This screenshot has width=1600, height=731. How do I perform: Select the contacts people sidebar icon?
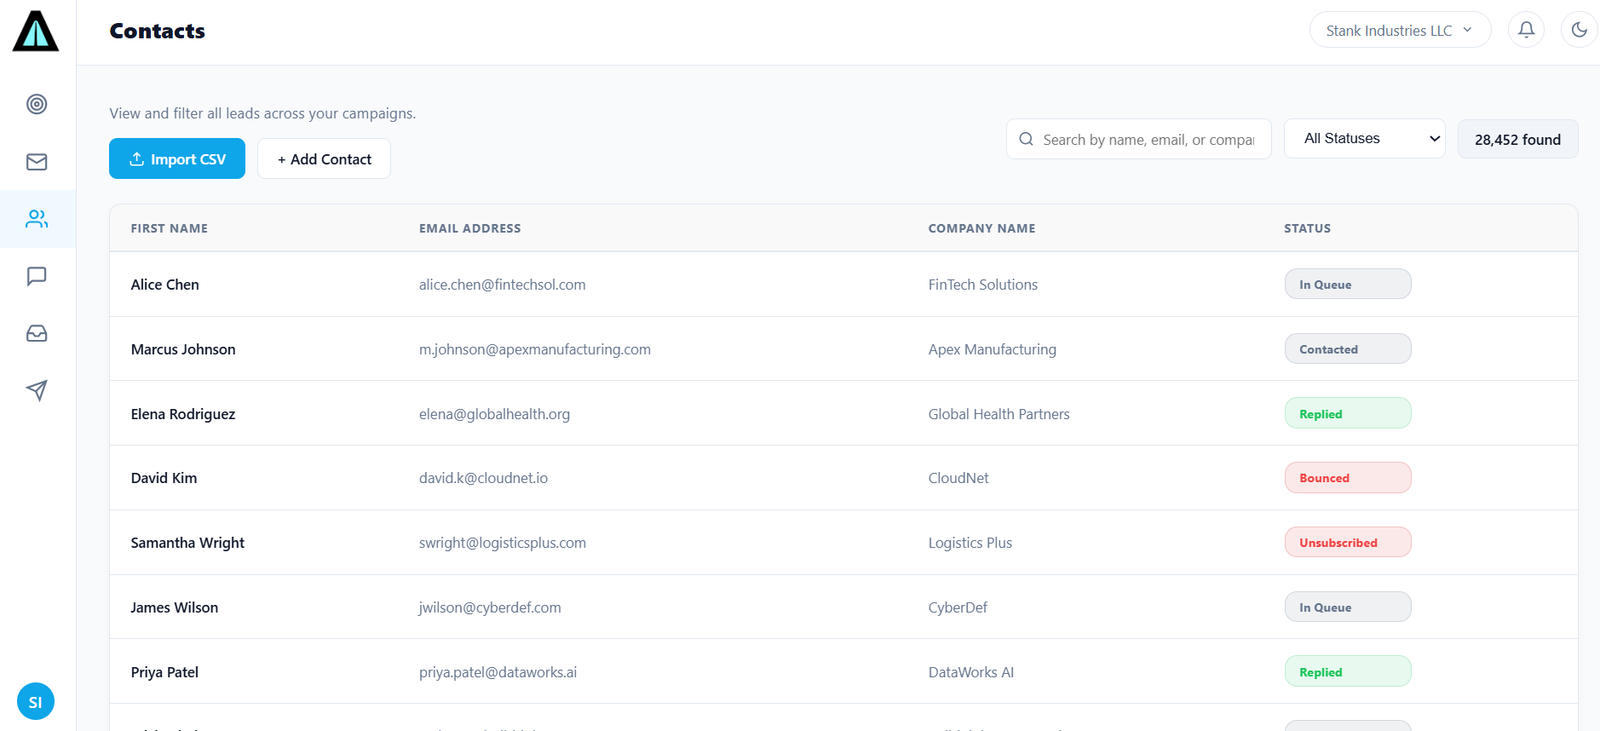coord(37,219)
